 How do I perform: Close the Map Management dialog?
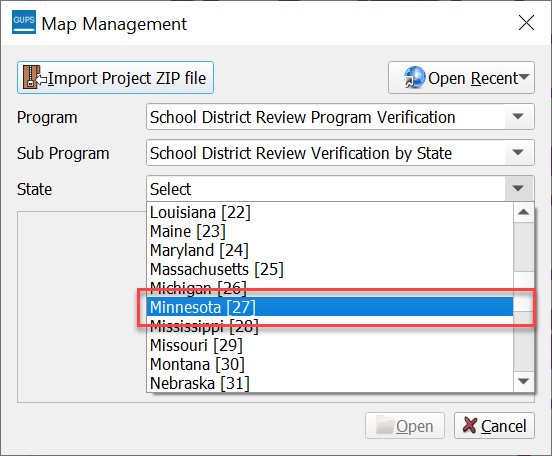click(526, 23)
